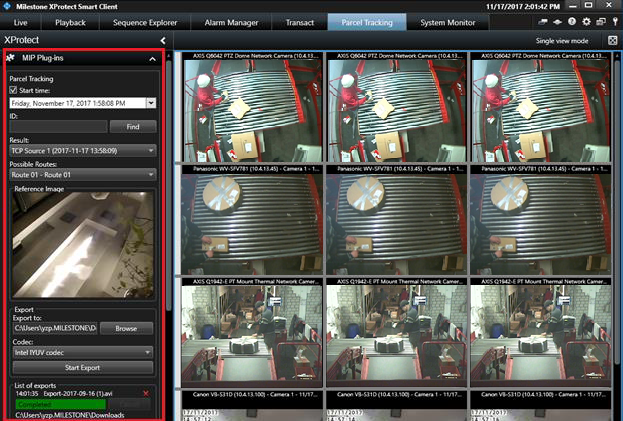
Task: Click the Find button
Action: point(133,127)
